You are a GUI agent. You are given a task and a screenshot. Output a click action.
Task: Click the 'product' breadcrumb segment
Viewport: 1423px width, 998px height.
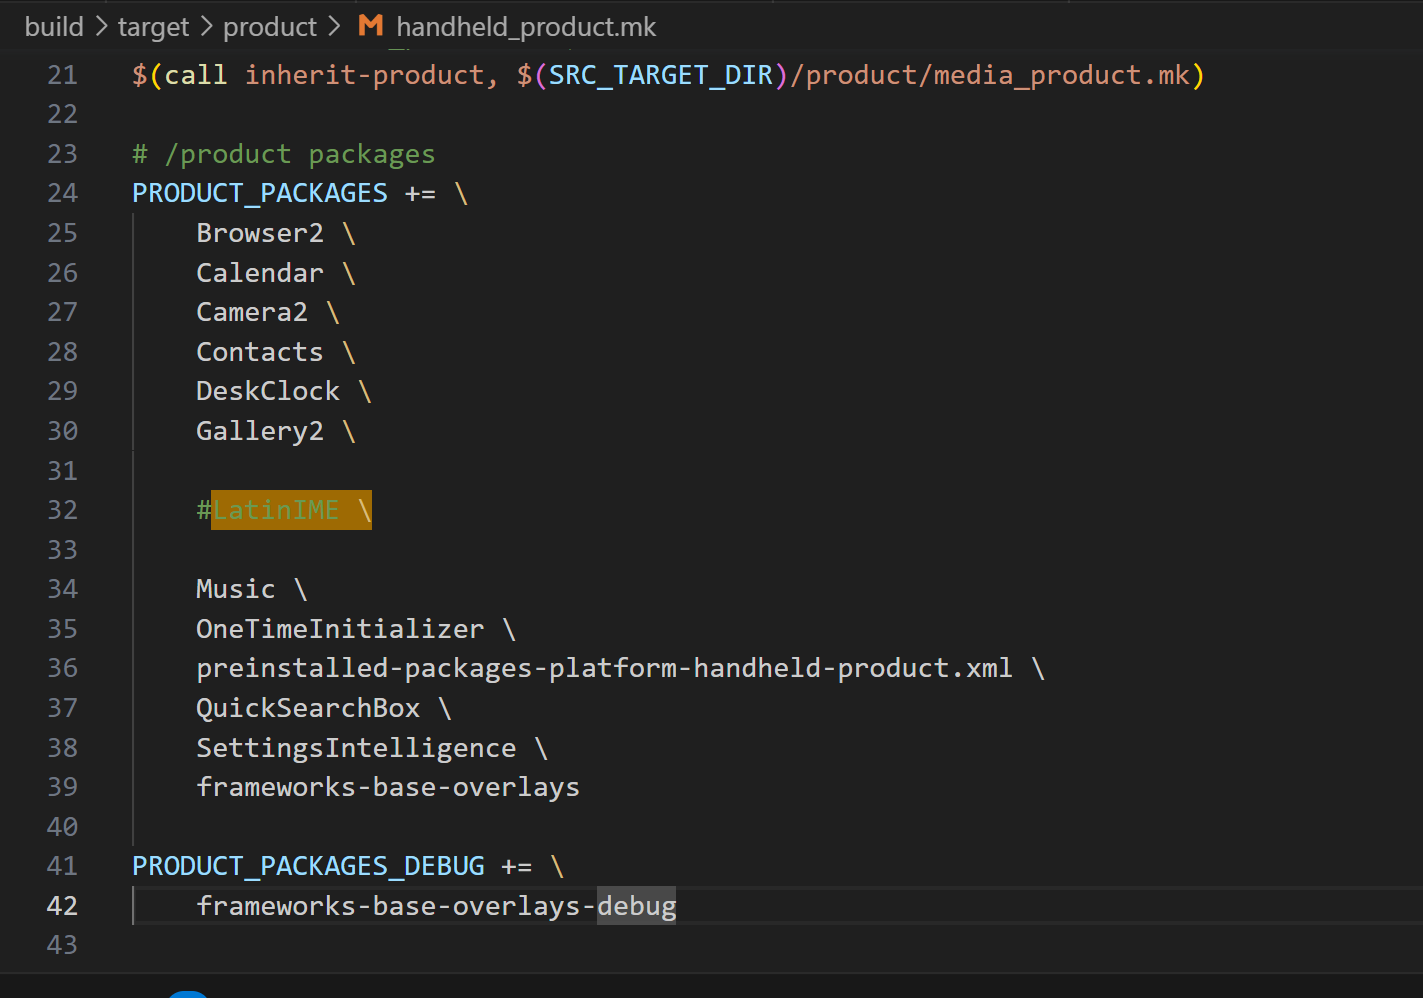pos(270,27)
